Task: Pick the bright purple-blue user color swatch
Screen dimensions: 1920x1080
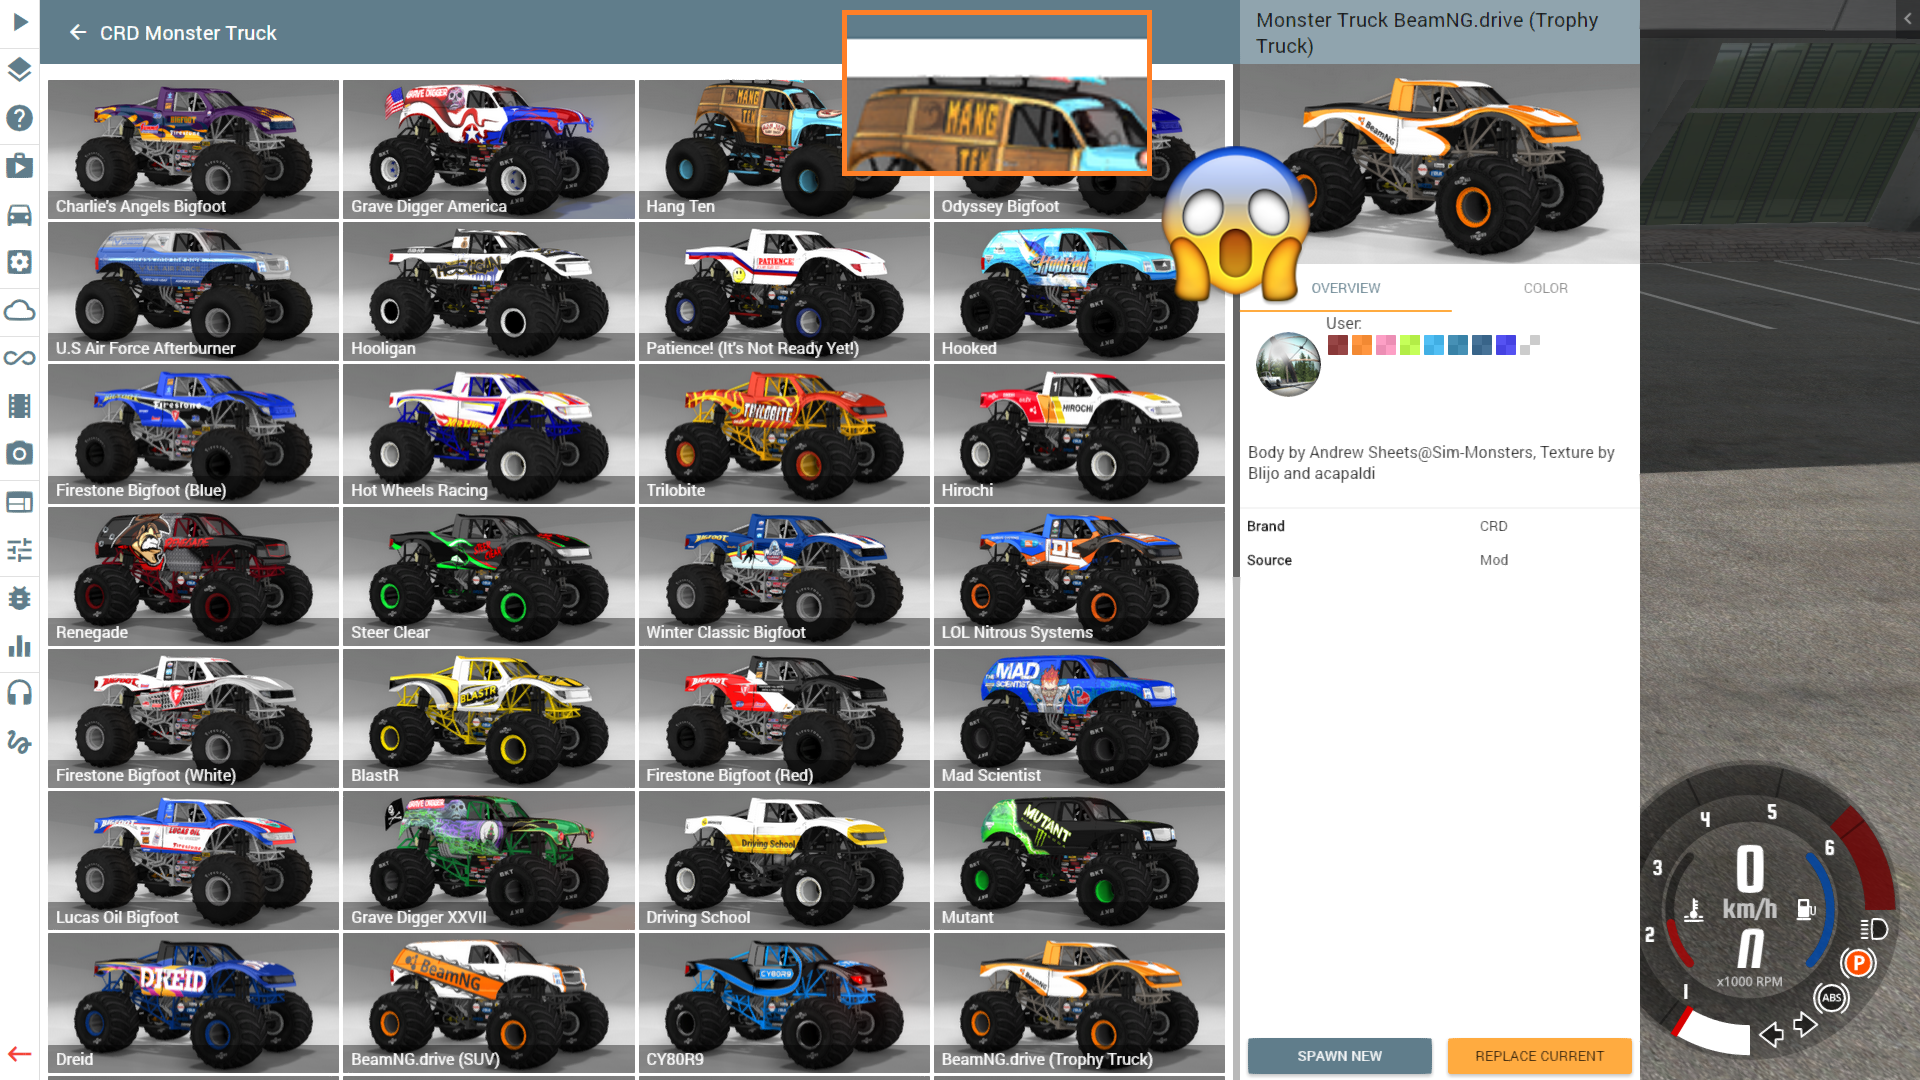Action: 1505,345
